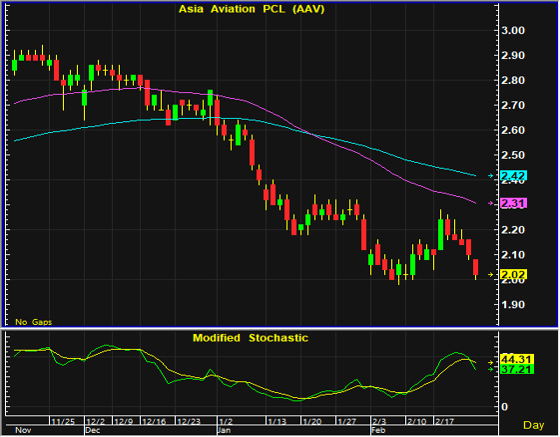The height and width of the screenshot is (437, 560).
Task: Click the magenta 2.31 moving average value label
Action: tap(513, 203)
